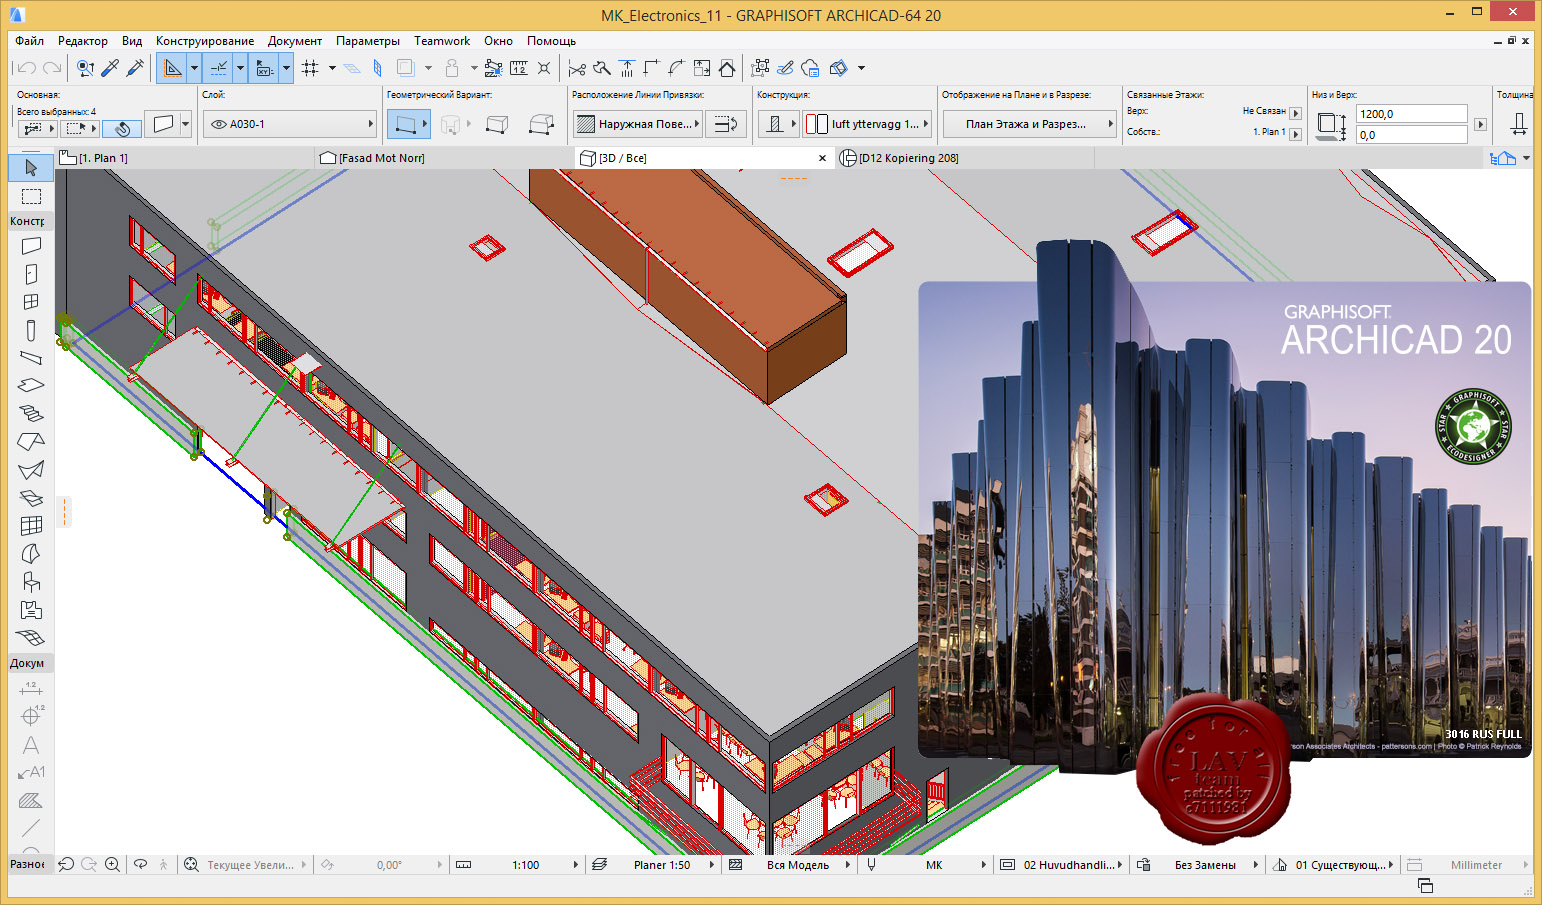Image resolution: width=1542 pixels, height=905 pixels.
Task: Click the Inject Parameters syringe icon
Action: (135, 68)
